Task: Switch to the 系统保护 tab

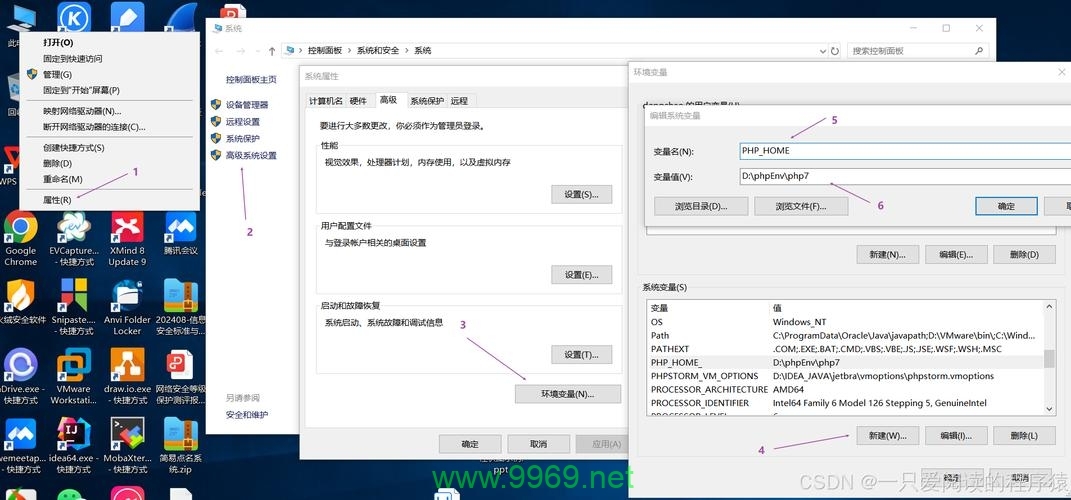Action: tap(427, 101)
